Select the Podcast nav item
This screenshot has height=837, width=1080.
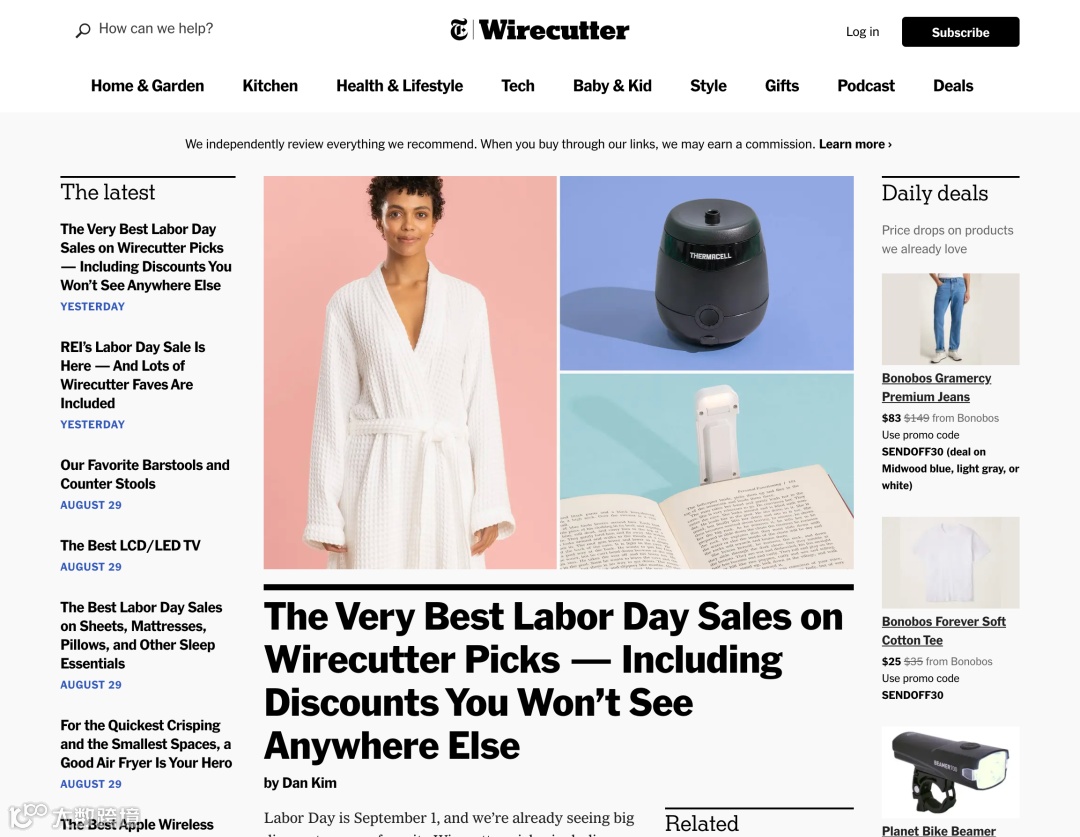click(866, 85)
